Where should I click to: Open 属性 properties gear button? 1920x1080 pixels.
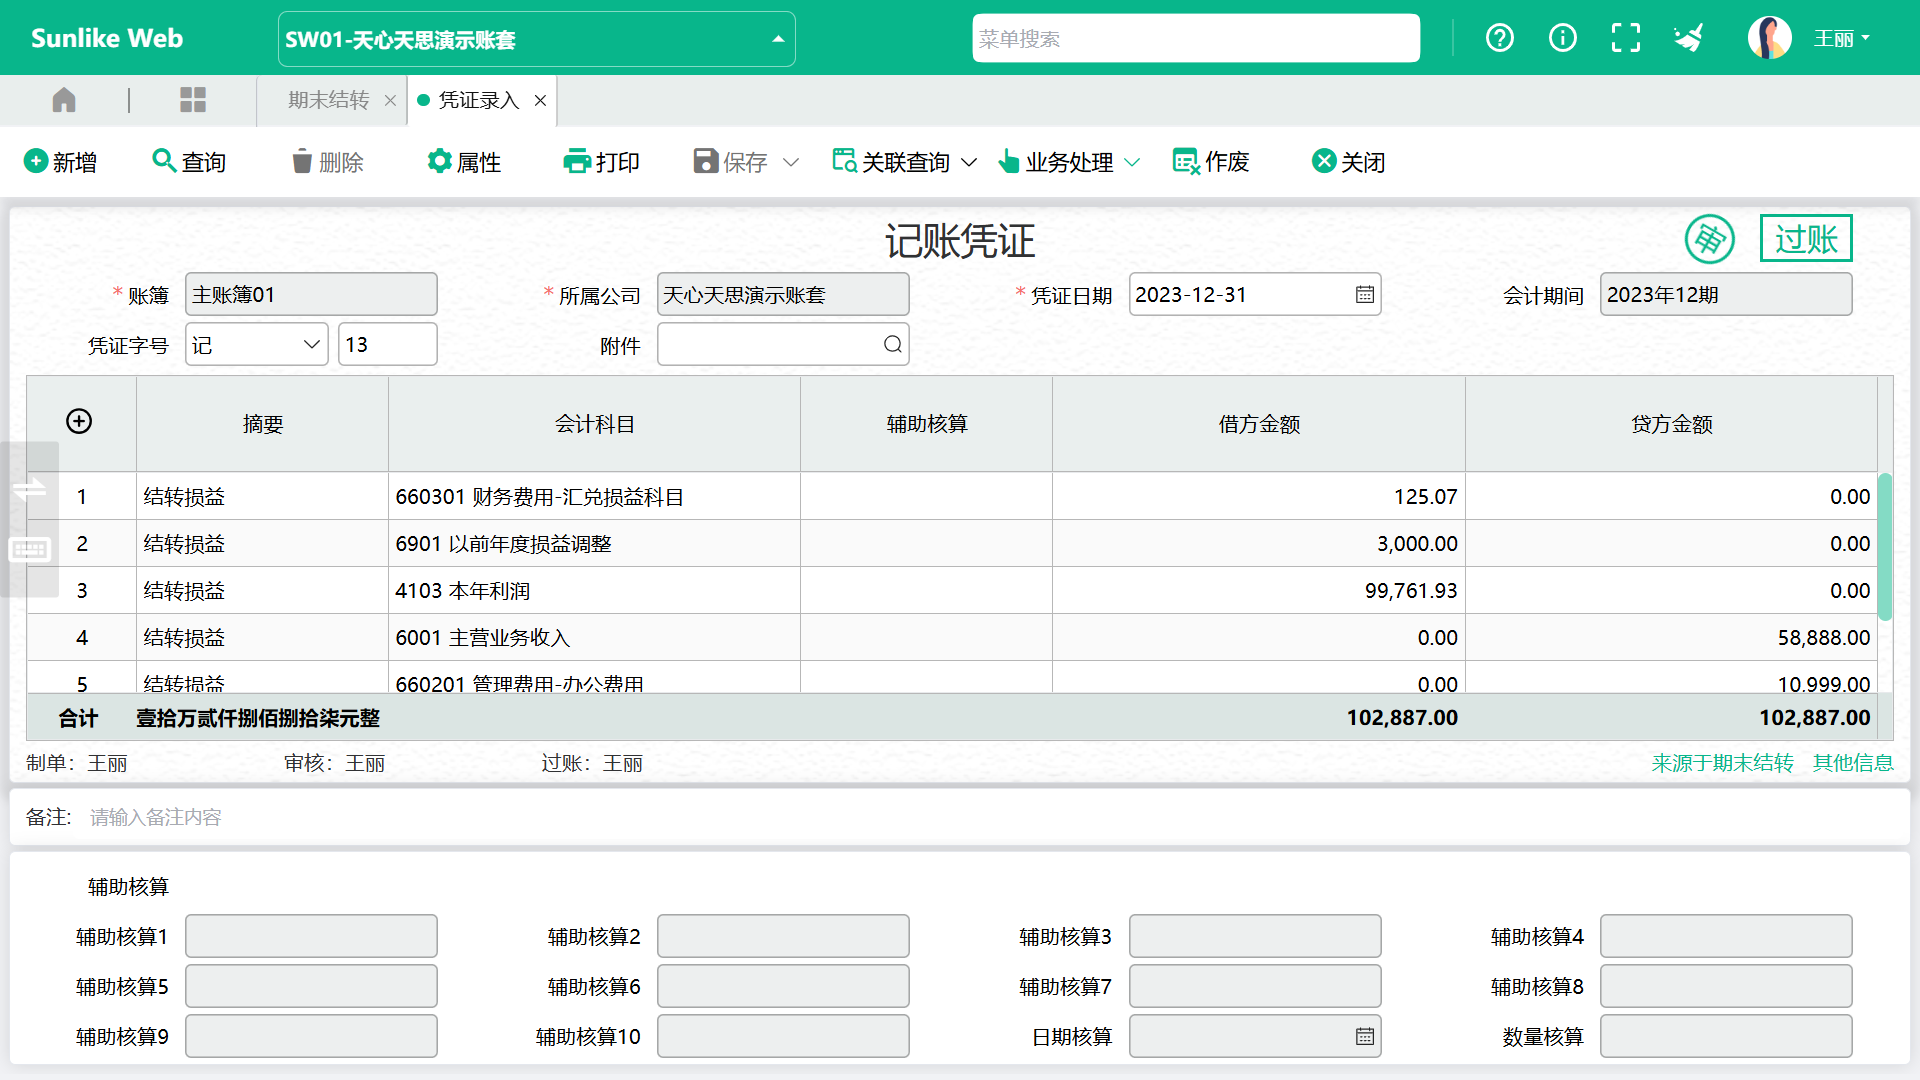tap(464, 162)
